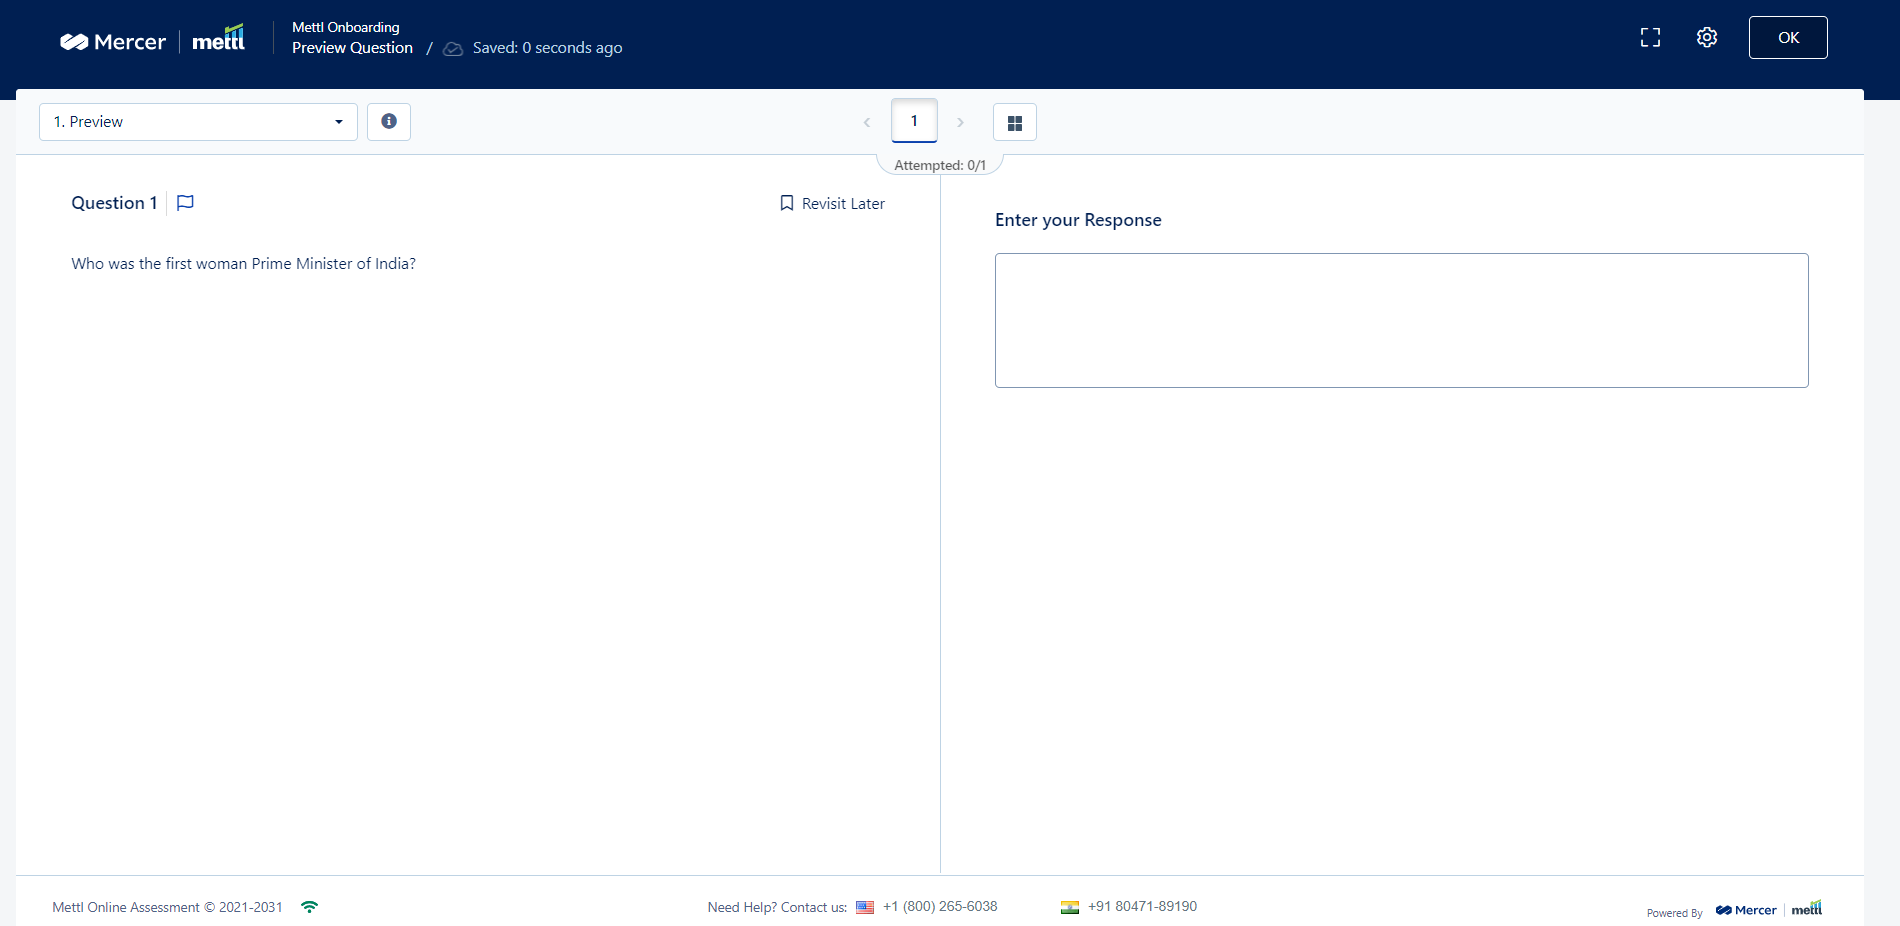Click the cloud saved status icon
The width and height of the screenshot is (1900, 926).
click(453, 49)
